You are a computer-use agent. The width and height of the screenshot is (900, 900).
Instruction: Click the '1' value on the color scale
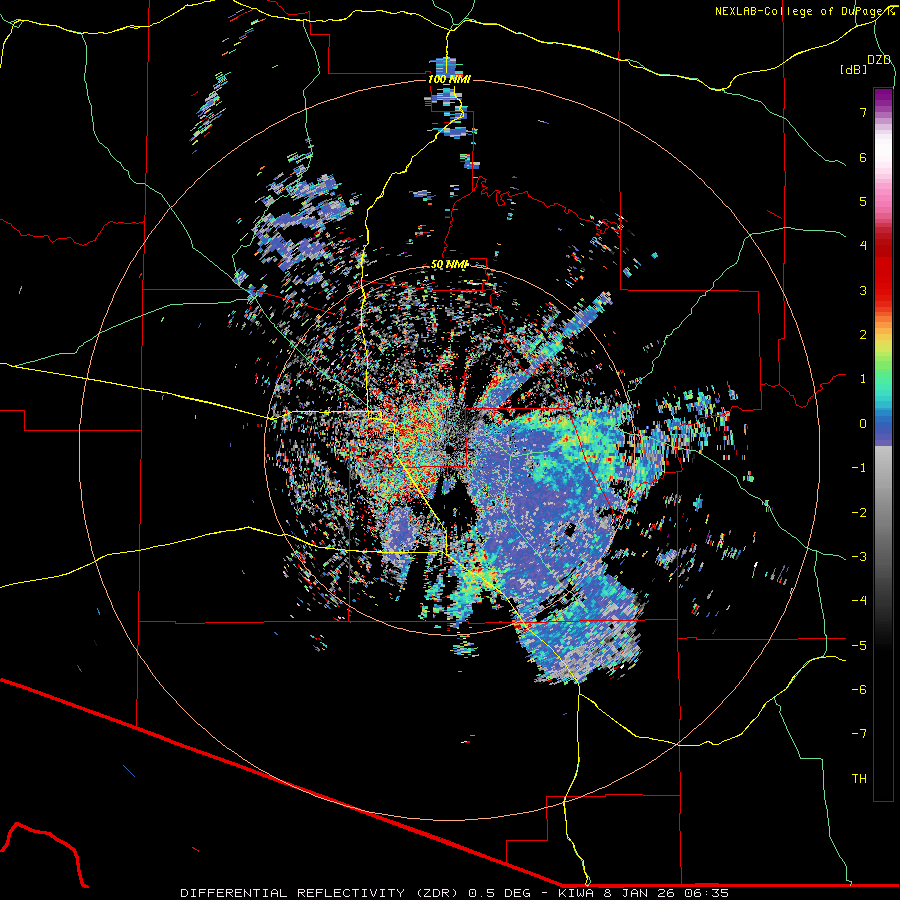pyautogui.click(x=863, y=379)
